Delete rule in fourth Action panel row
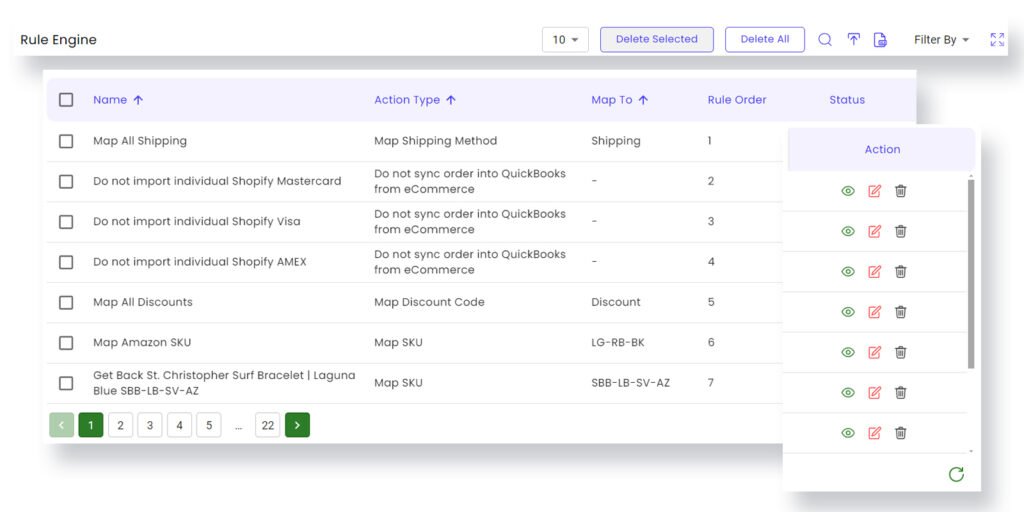Image resolution: width=1024 pixels, height=512 pixels. pyautogui.click(x=901, y=312)
